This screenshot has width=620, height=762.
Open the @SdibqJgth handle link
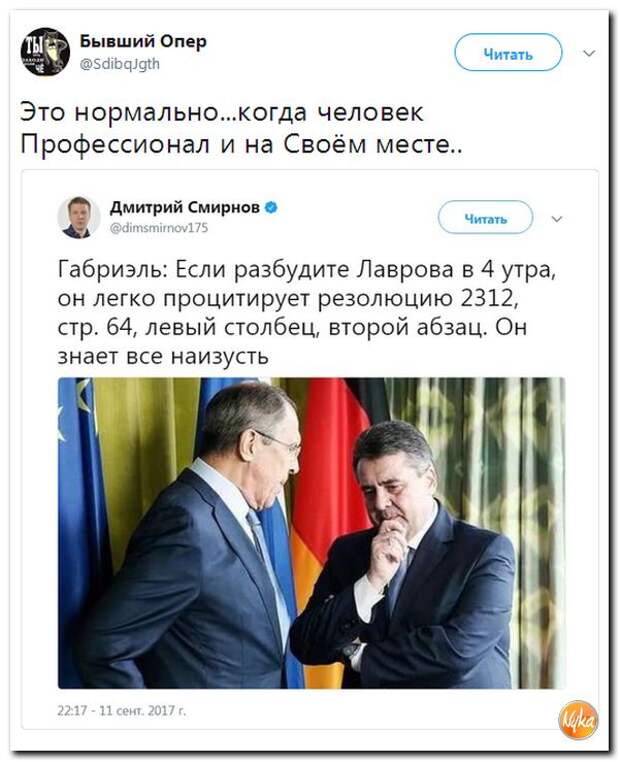[119, 64]
